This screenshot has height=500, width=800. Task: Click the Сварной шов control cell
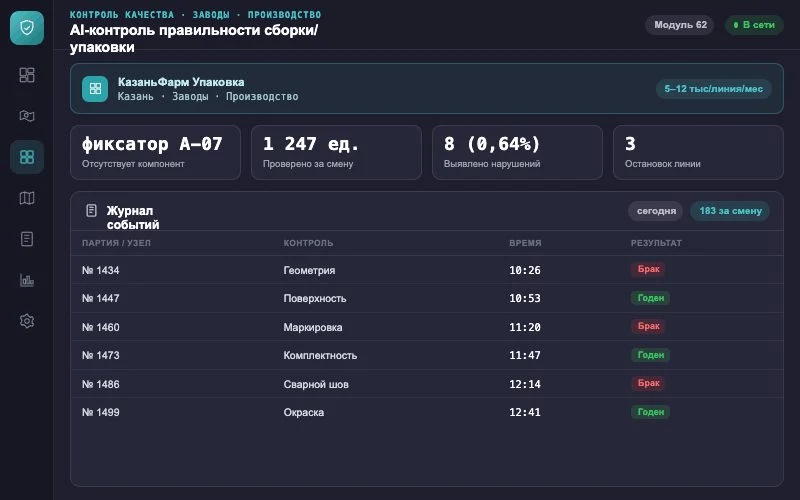pyautogui.click(x=316, y=384)
